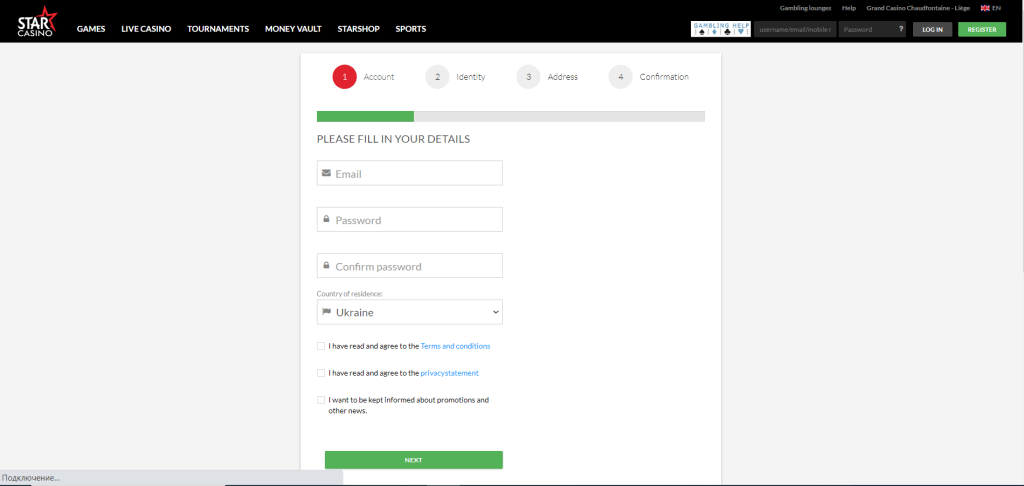Focus the Confirm password field
Viewport: 1024px width, 486px height.
409,266
